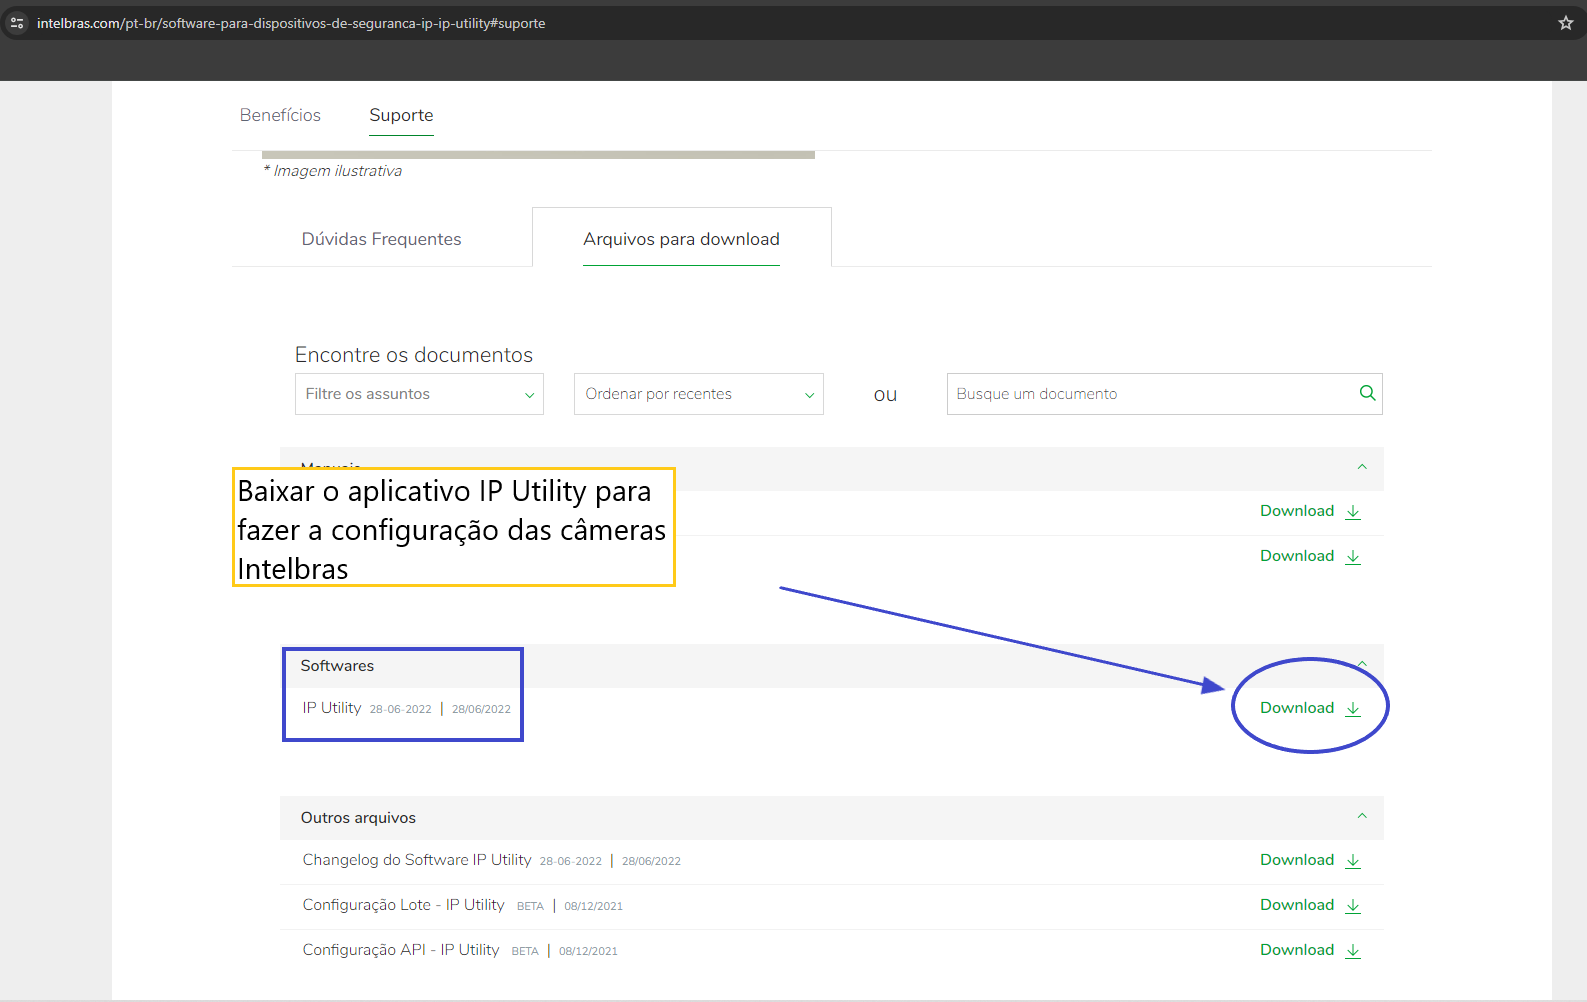
Task: Click download arrow icon for Configuração Lote
Action: tap(1353, 905)
